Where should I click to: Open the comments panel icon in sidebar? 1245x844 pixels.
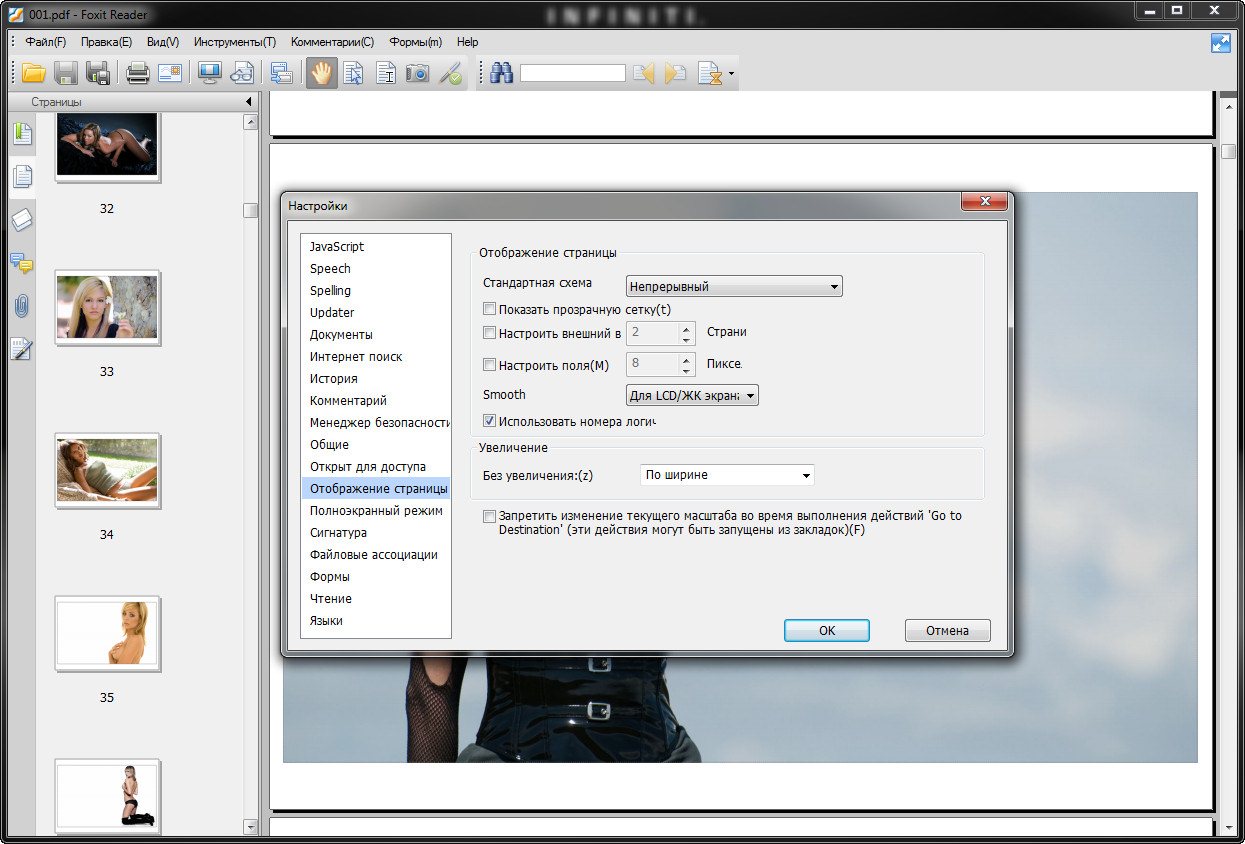coord(22,263)
